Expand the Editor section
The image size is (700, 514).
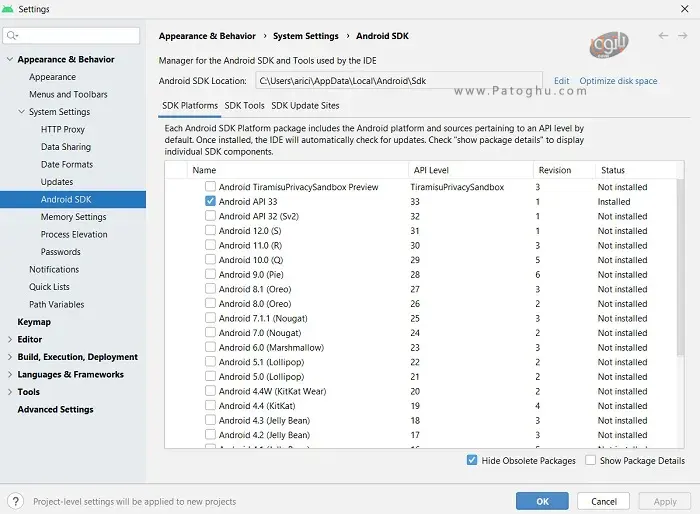point(10,339)
